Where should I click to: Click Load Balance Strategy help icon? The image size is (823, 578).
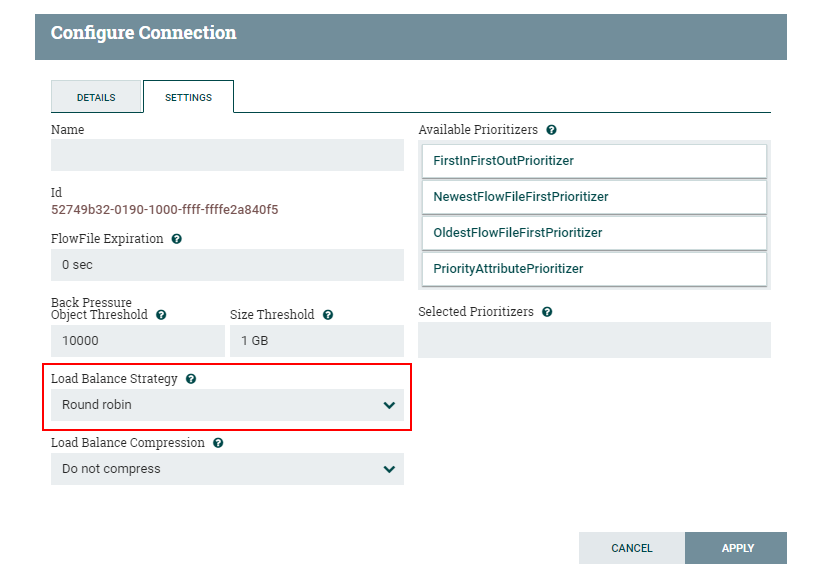pos(191,379)
